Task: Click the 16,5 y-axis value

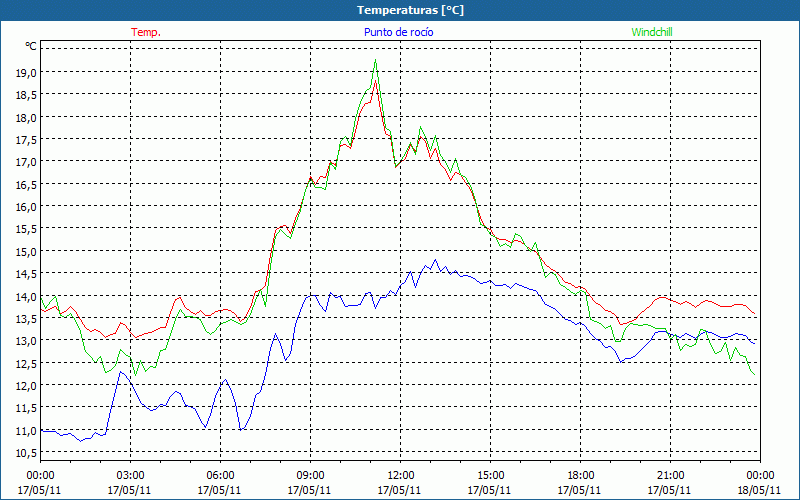Action: click(27, 184)
